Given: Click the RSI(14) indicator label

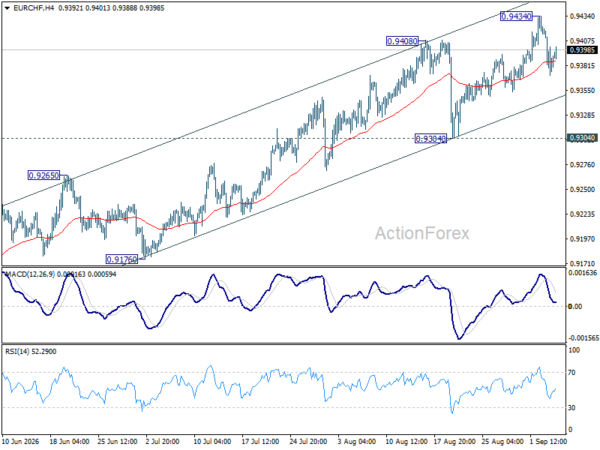Looking at the screenshot, I should click(15, 351).
